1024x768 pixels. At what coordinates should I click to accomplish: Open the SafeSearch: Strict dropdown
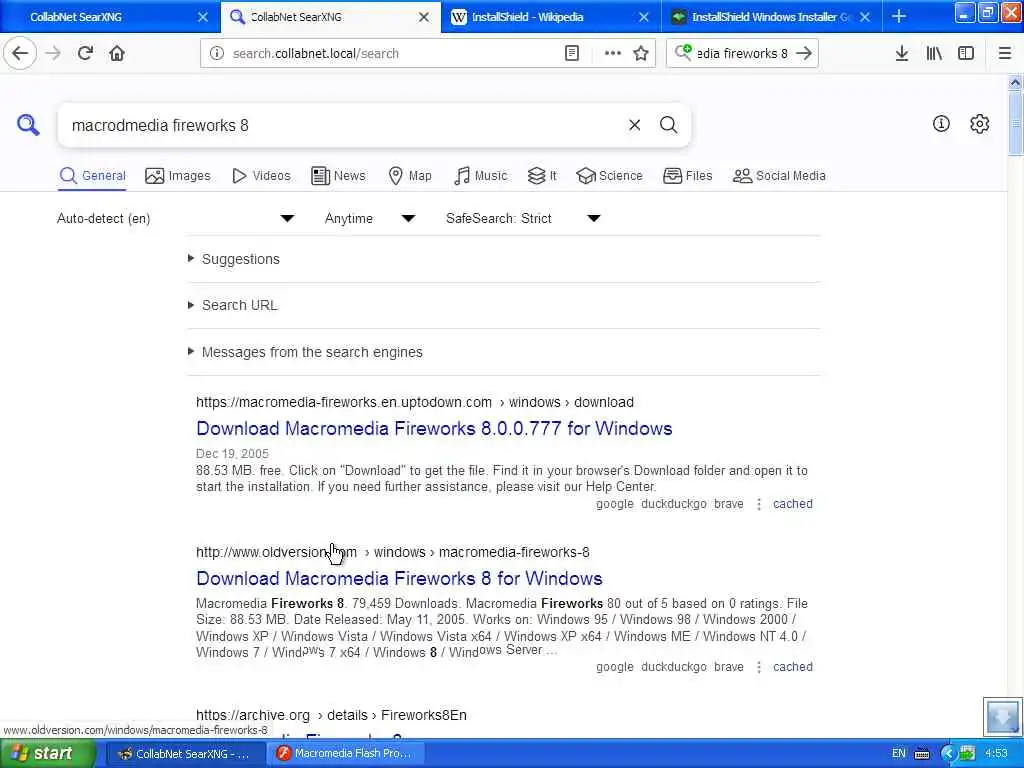click(523, 218)
